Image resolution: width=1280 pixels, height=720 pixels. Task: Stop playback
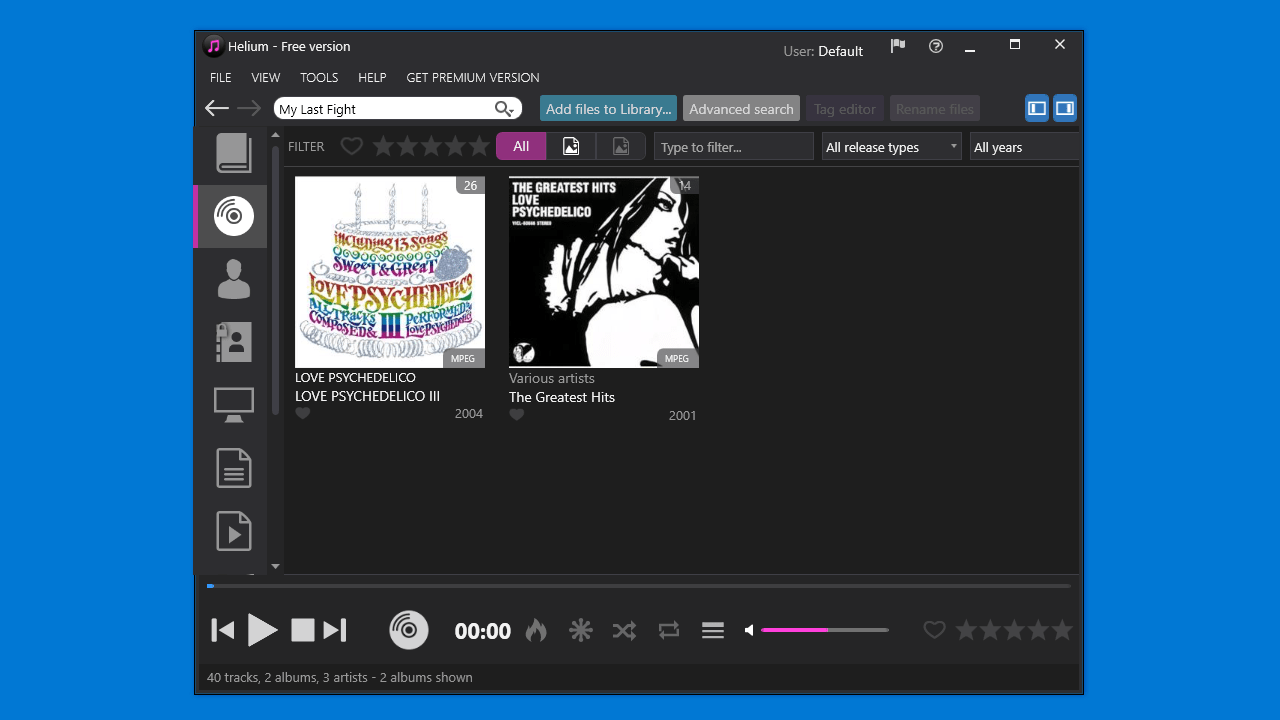[303, 630]
